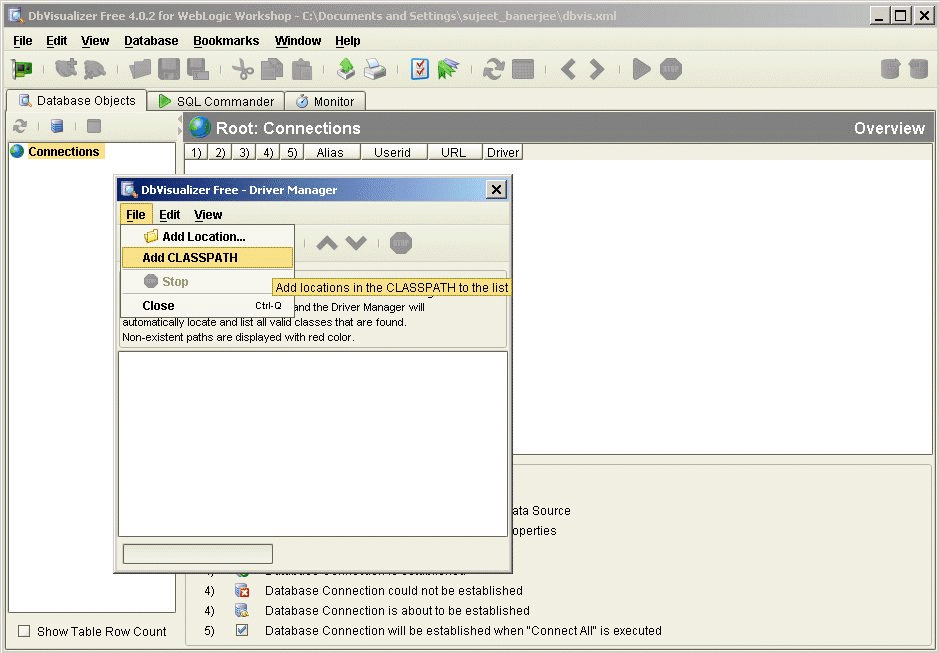Open the Database menu
939x653 pixels.
[x=151, y=41]
